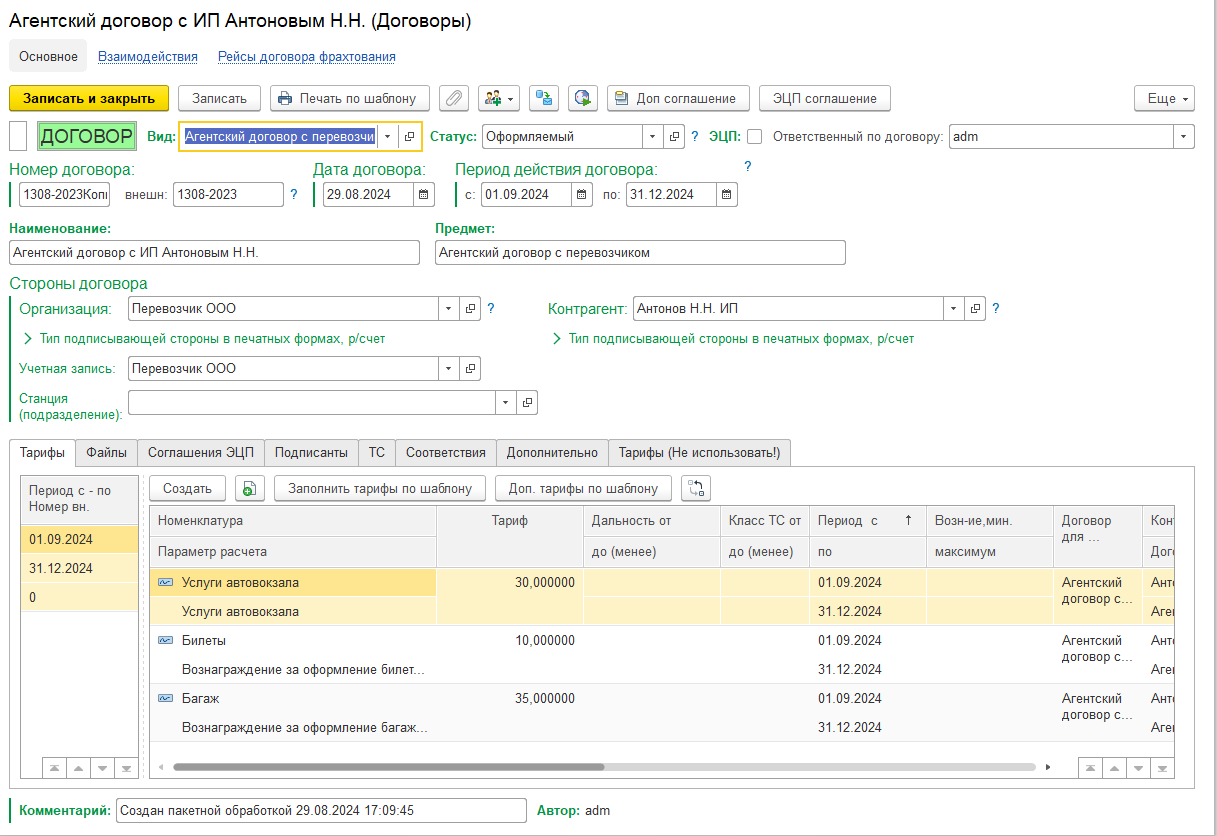Click the globe report icon in toolbar
Image resolution: width=1217 pixels, height=836 pixels.
(x=583, y=98)
